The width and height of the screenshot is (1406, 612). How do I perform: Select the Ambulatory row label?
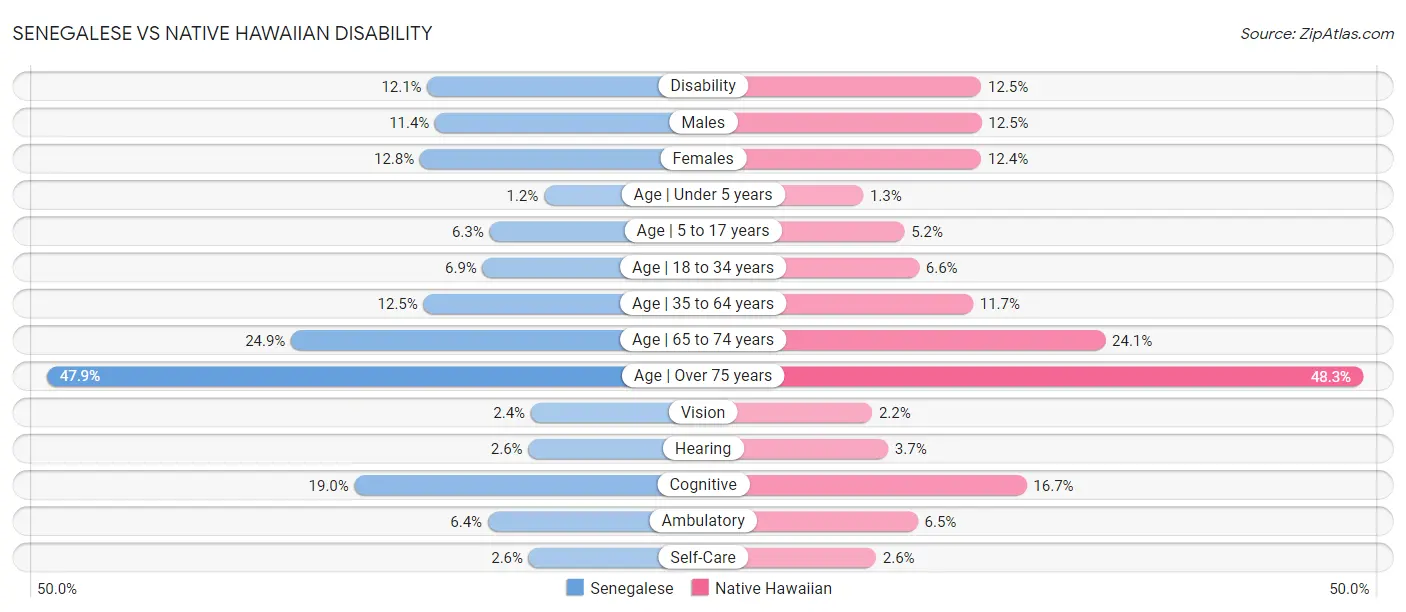(x=703, y=521)
